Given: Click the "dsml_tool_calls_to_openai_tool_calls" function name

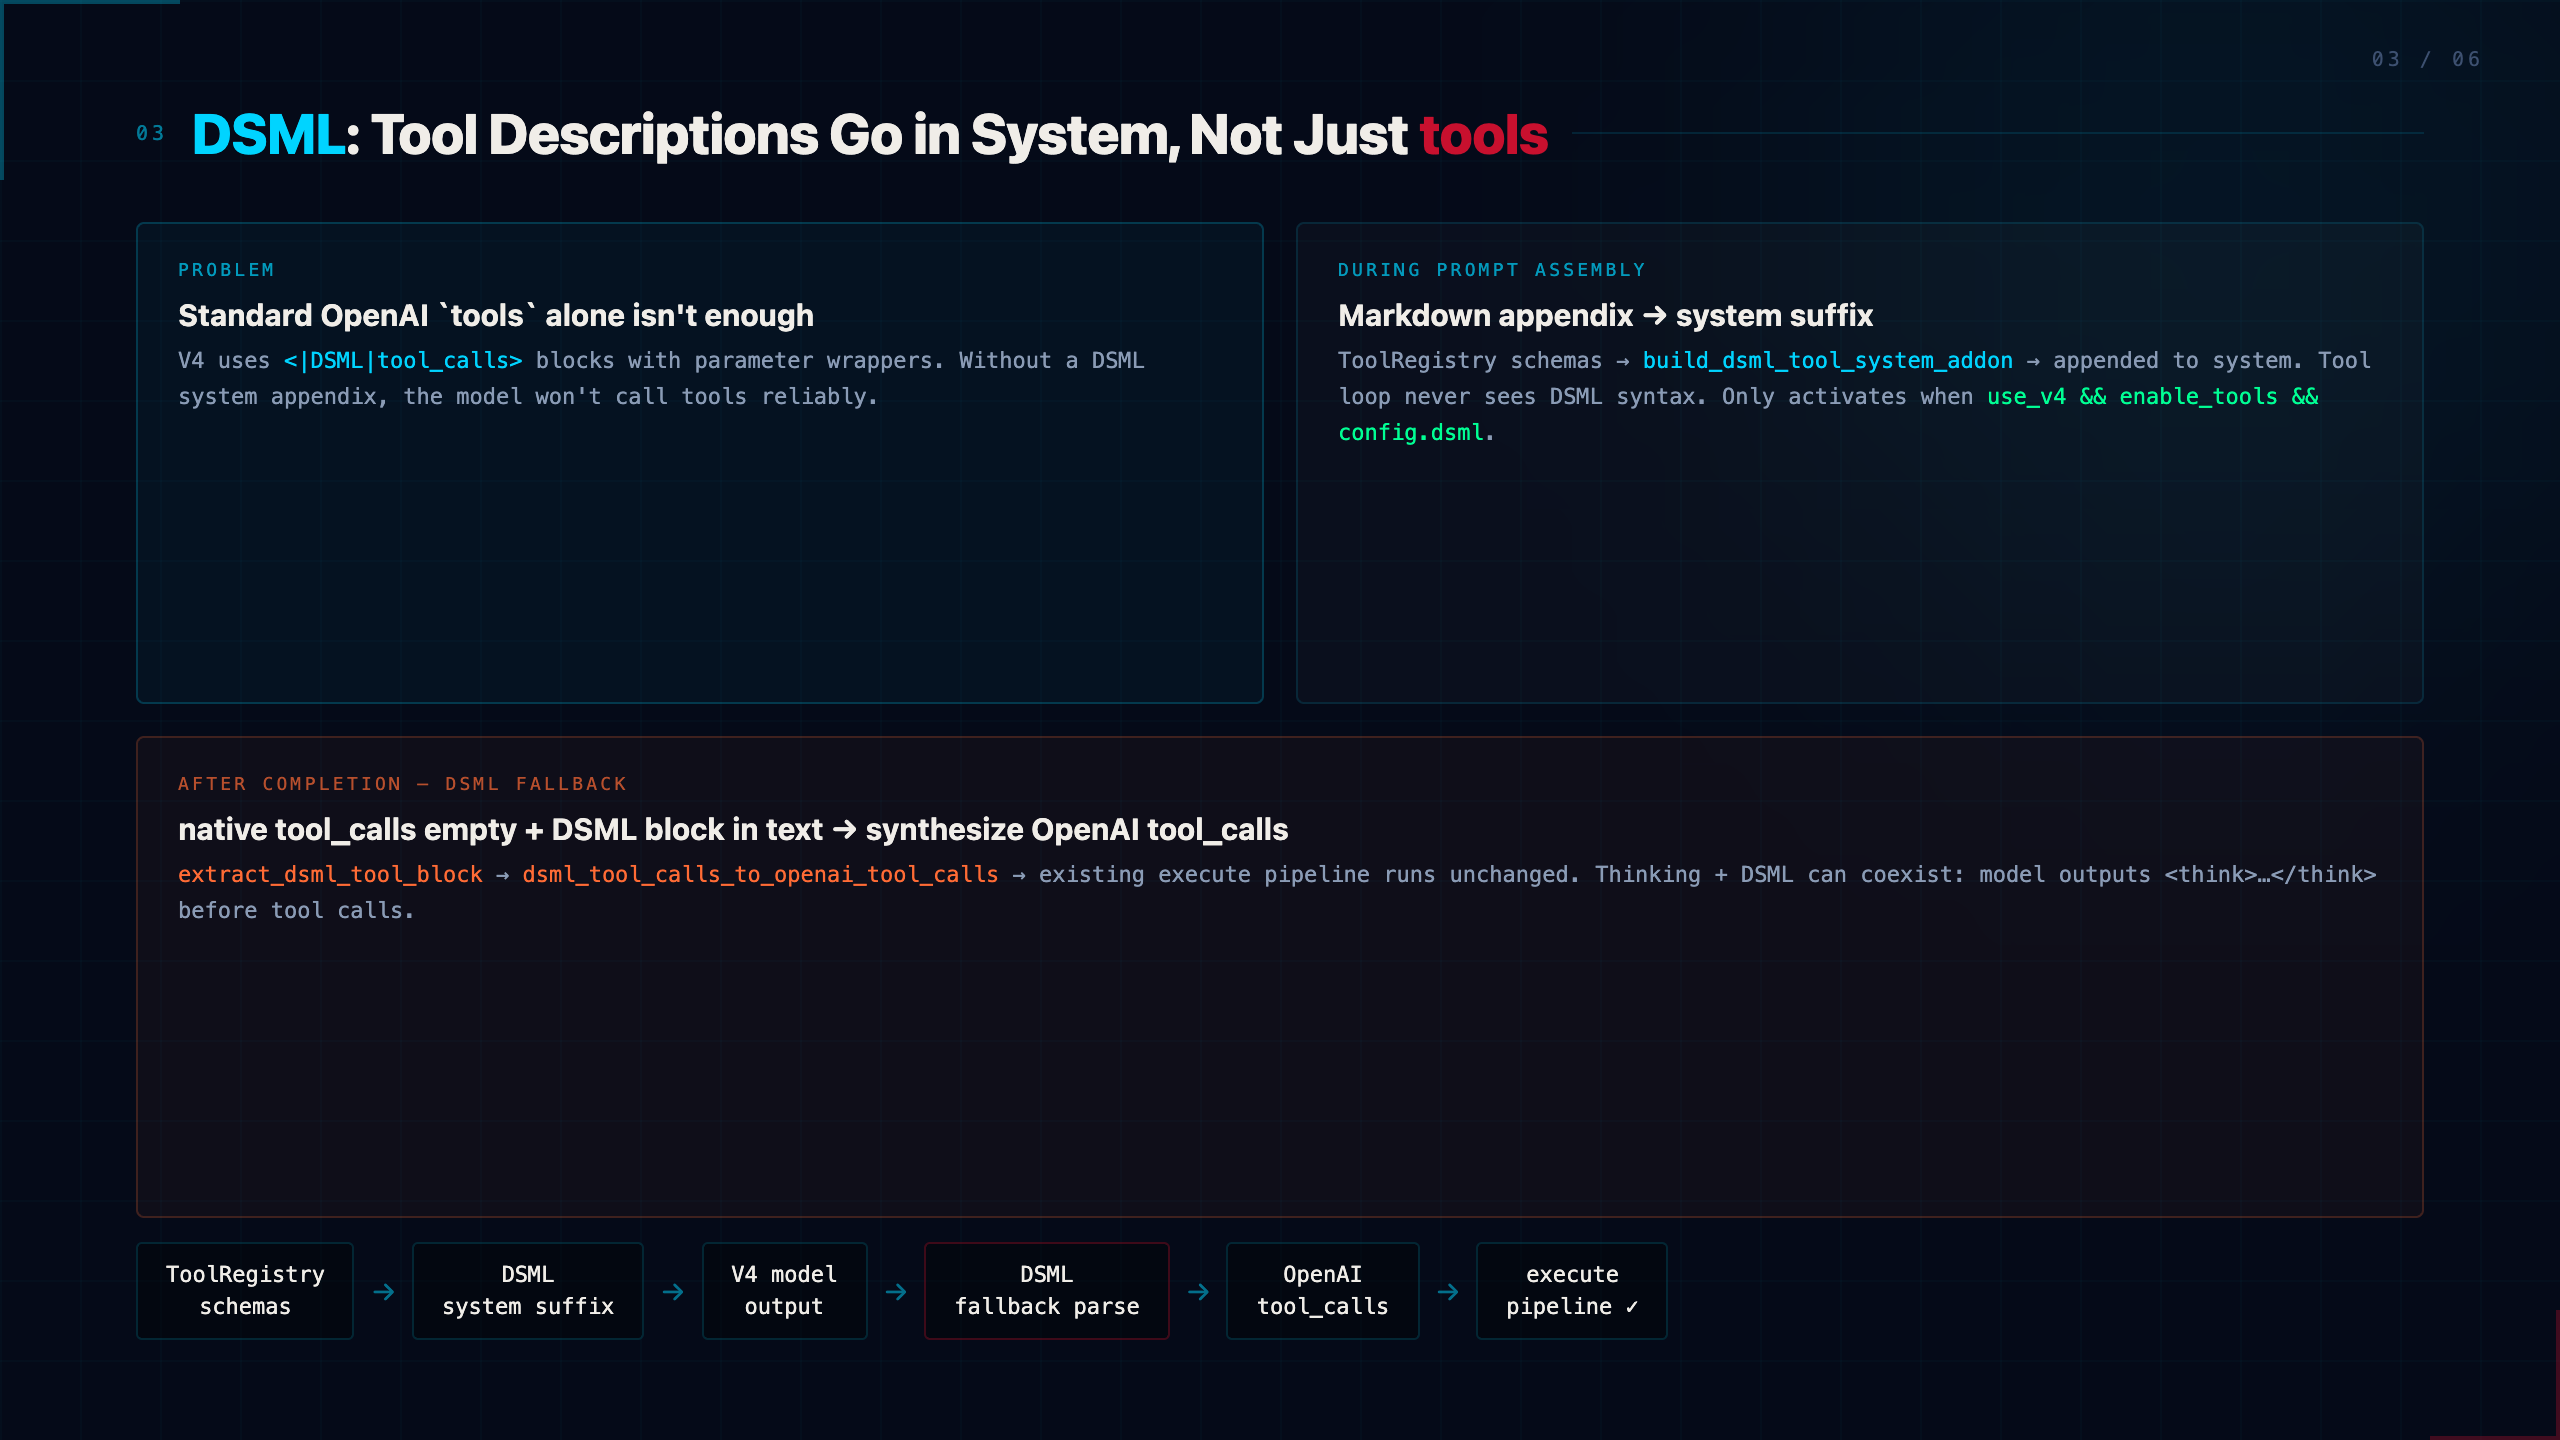Looking at the screenshot, I should 760,875.
